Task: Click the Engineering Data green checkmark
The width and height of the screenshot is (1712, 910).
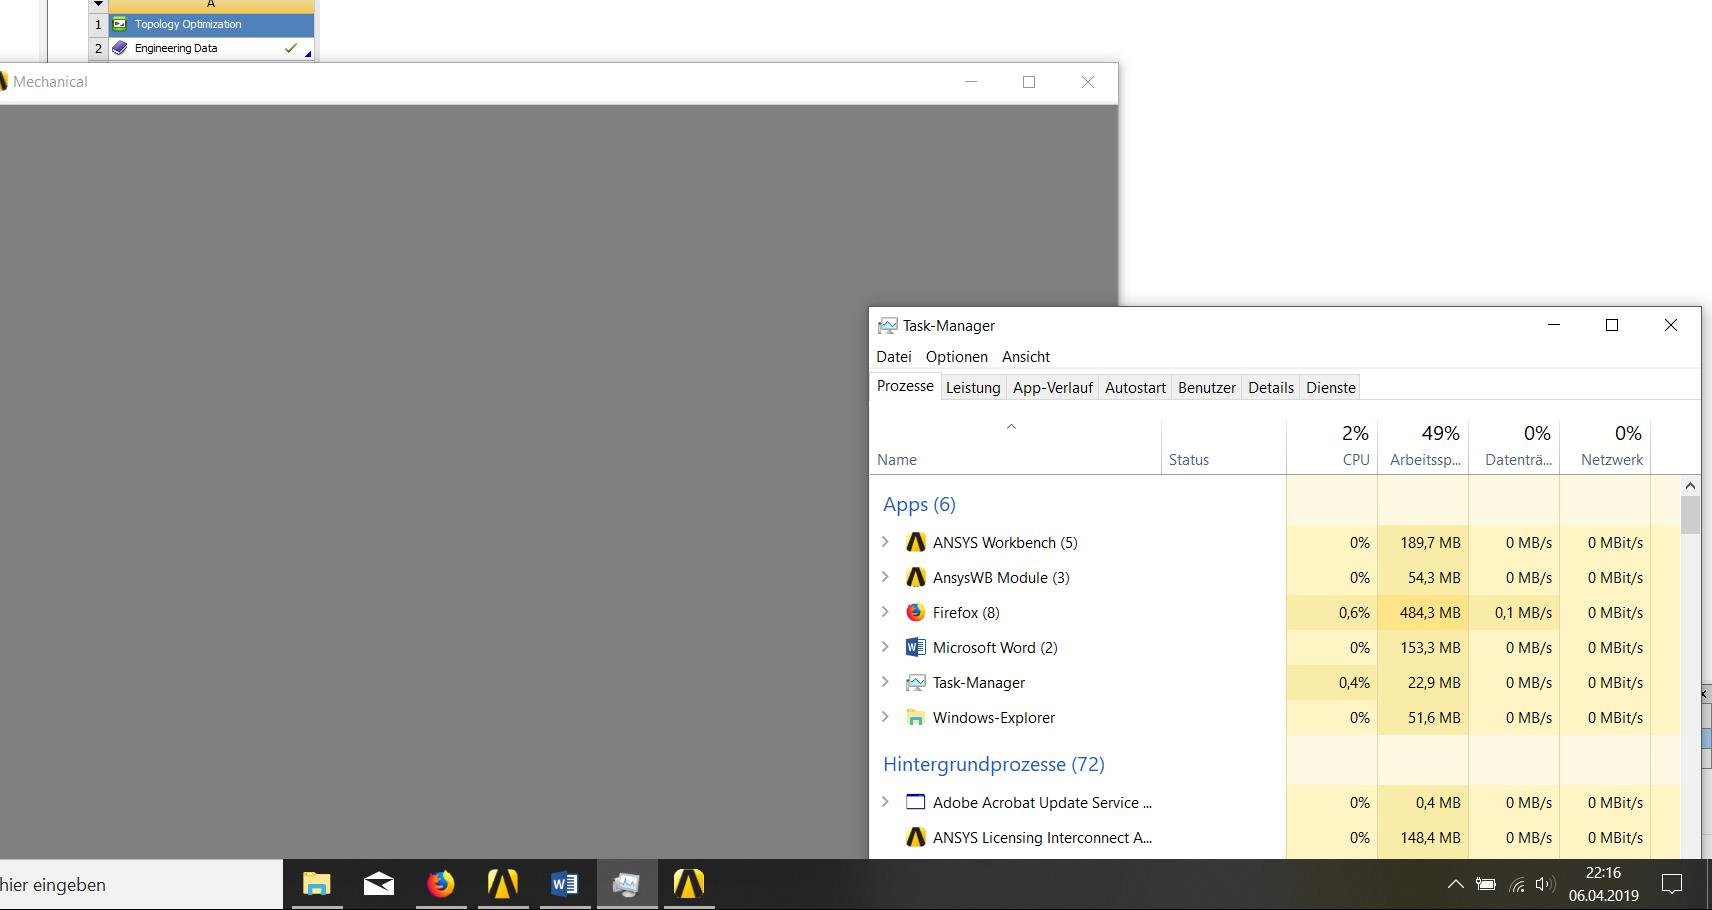Action: coord(291,48)
